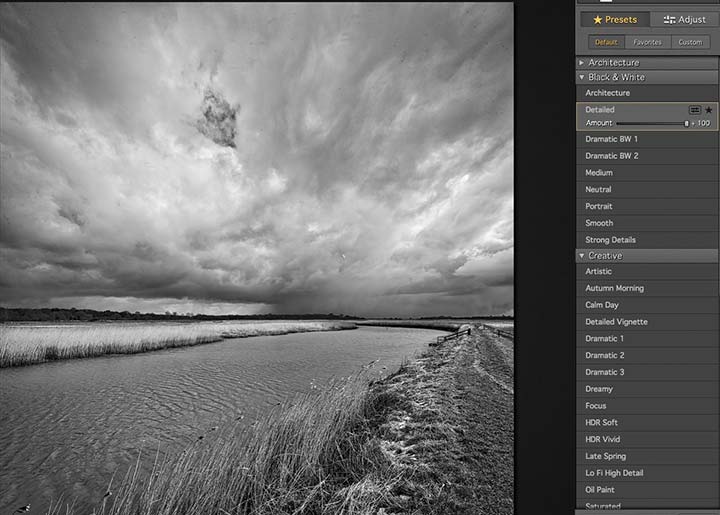Apply the Oil Paint preset
720x515 pixels.
[x=647, y=490]
